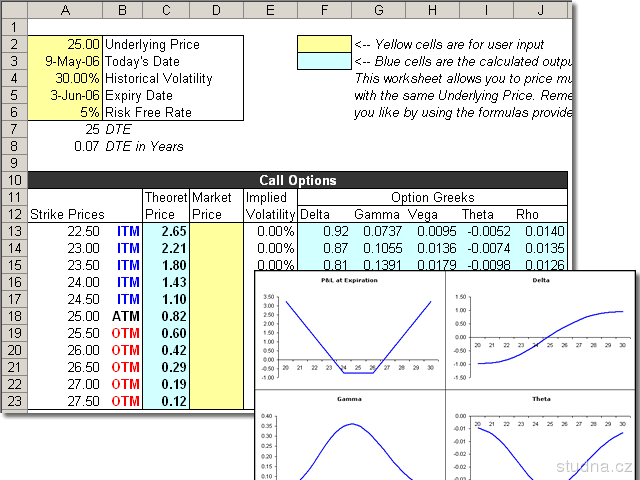Select column C header
This screenshot has height=480, width=640.
(165, 10)
